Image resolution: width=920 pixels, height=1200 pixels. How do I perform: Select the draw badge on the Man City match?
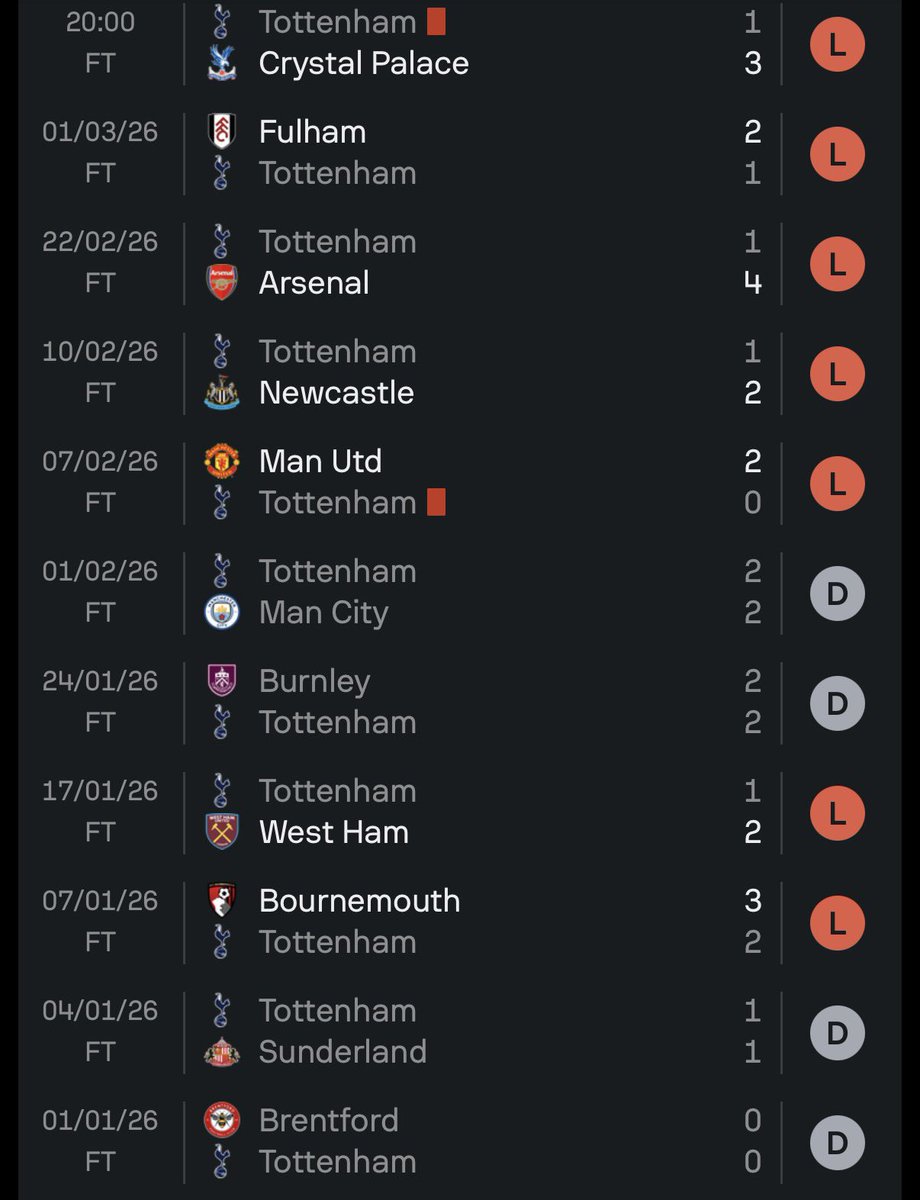pos(837,594)
